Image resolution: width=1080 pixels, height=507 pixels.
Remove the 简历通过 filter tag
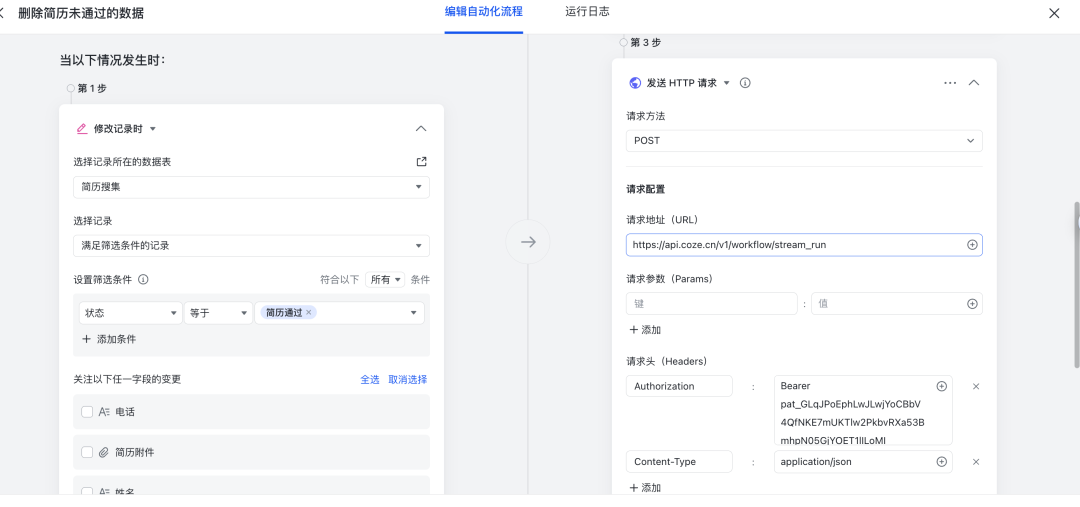coord(309,313)
